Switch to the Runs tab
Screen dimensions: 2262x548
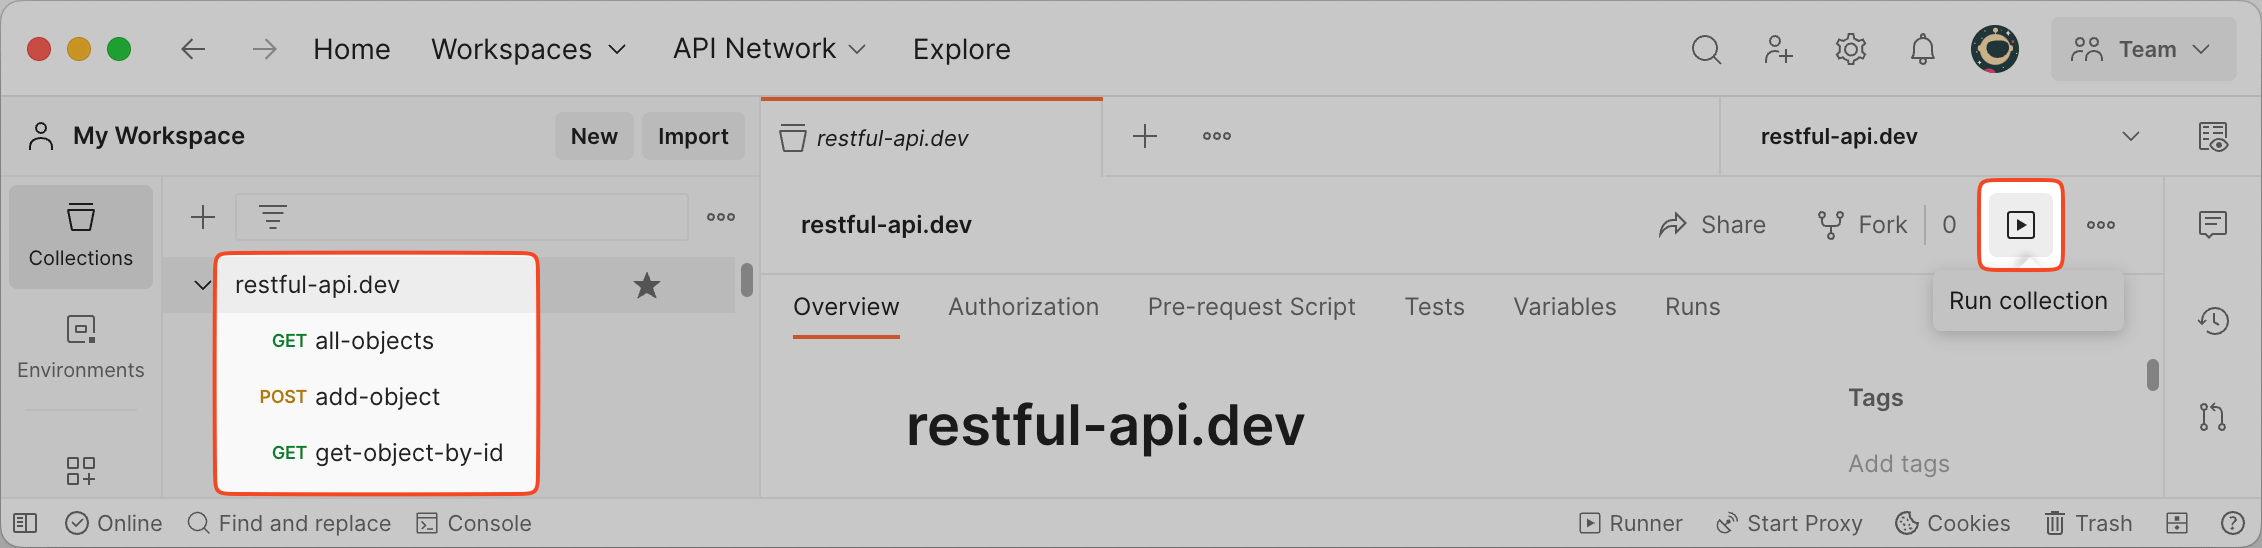tap(1692, 307)
